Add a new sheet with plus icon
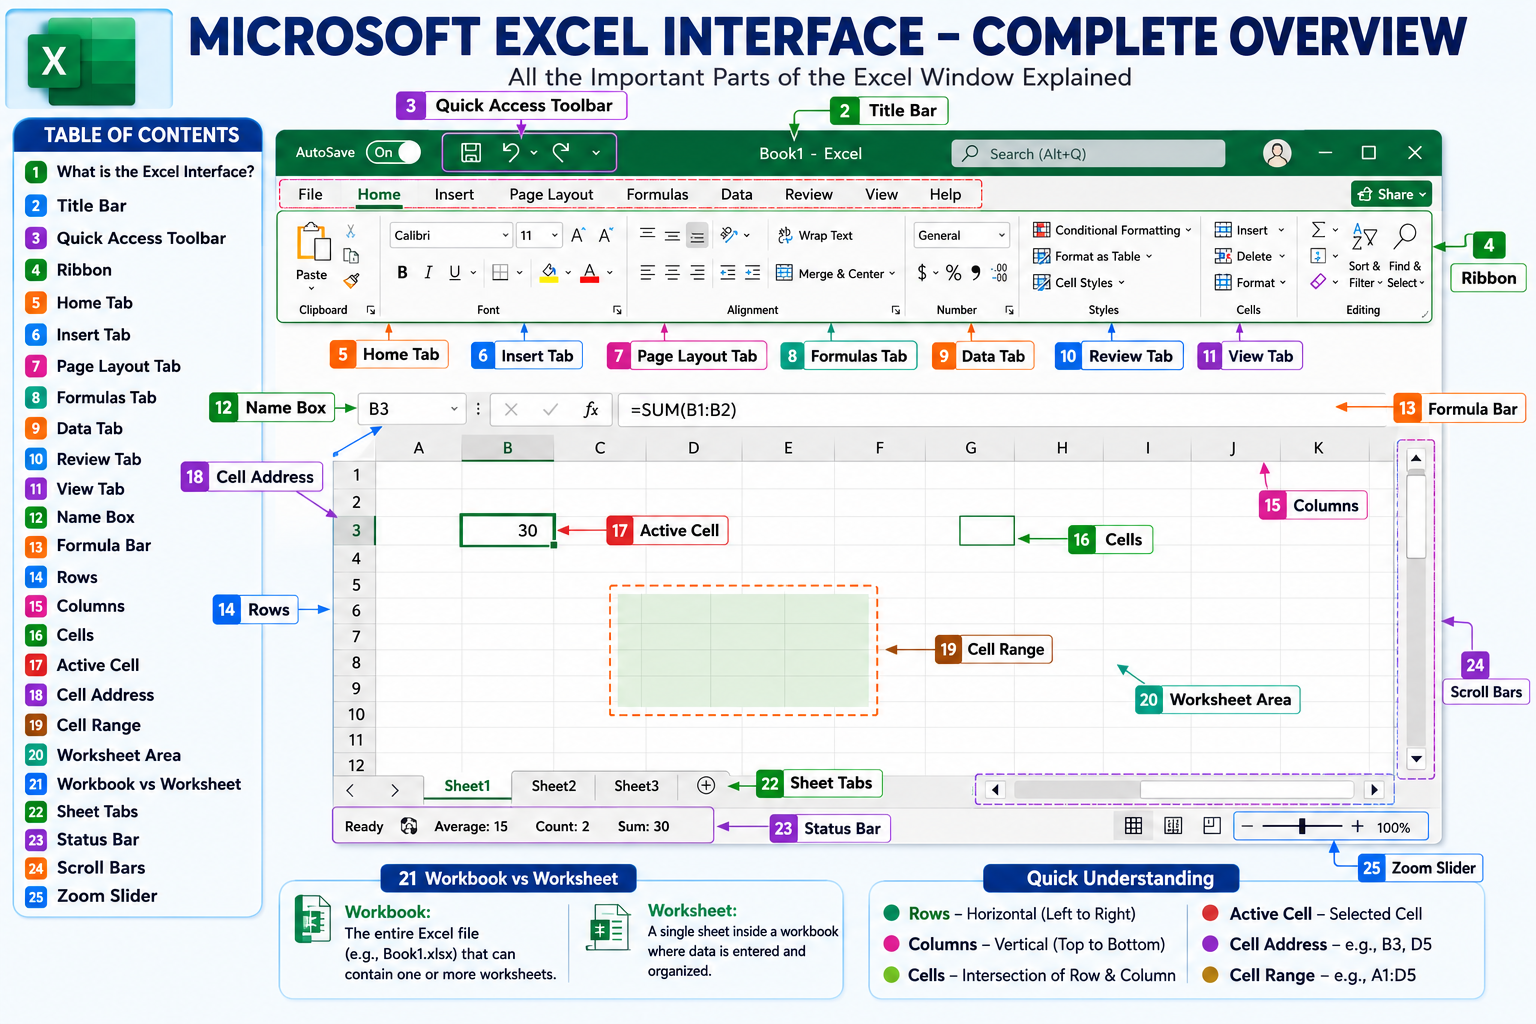The image size is (1536, 1024). tap(706, 785)
